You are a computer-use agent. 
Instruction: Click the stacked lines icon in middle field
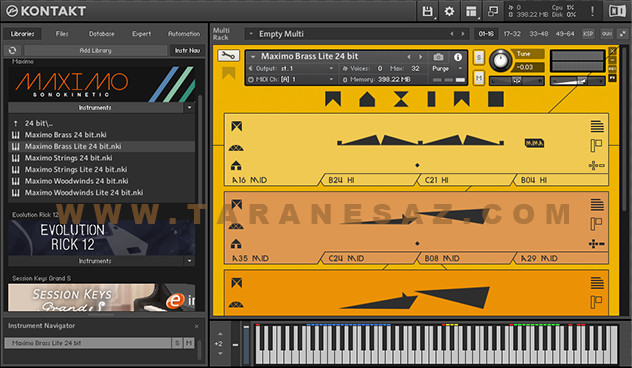pos(597,205)
